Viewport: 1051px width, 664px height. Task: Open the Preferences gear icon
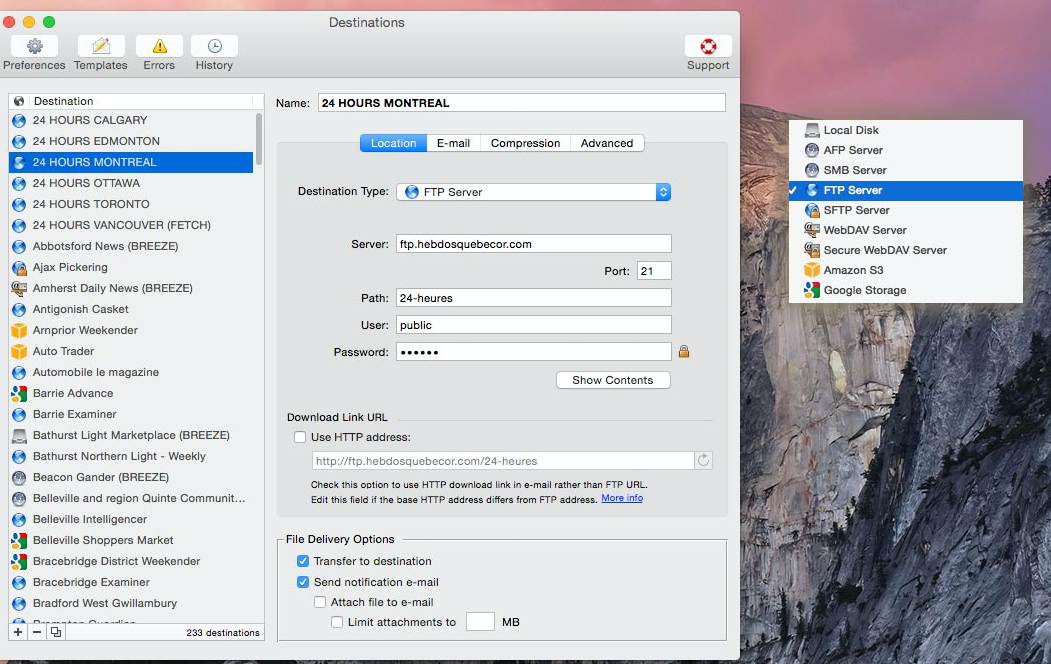tap(34, 46)
